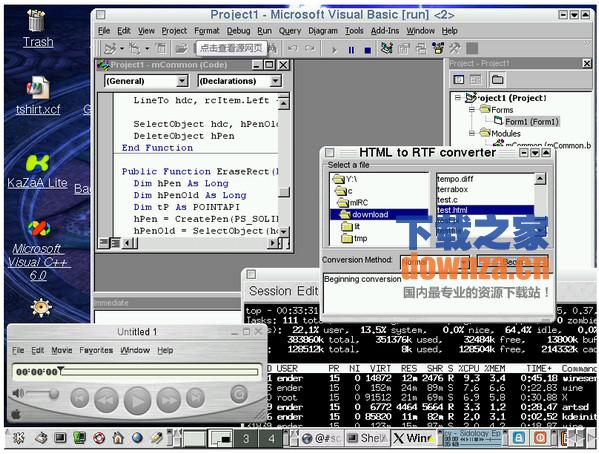This screenshot has width=599, height=454.
Task: Open Project Explorer from the VB toolbar
Action: (387, 49)
